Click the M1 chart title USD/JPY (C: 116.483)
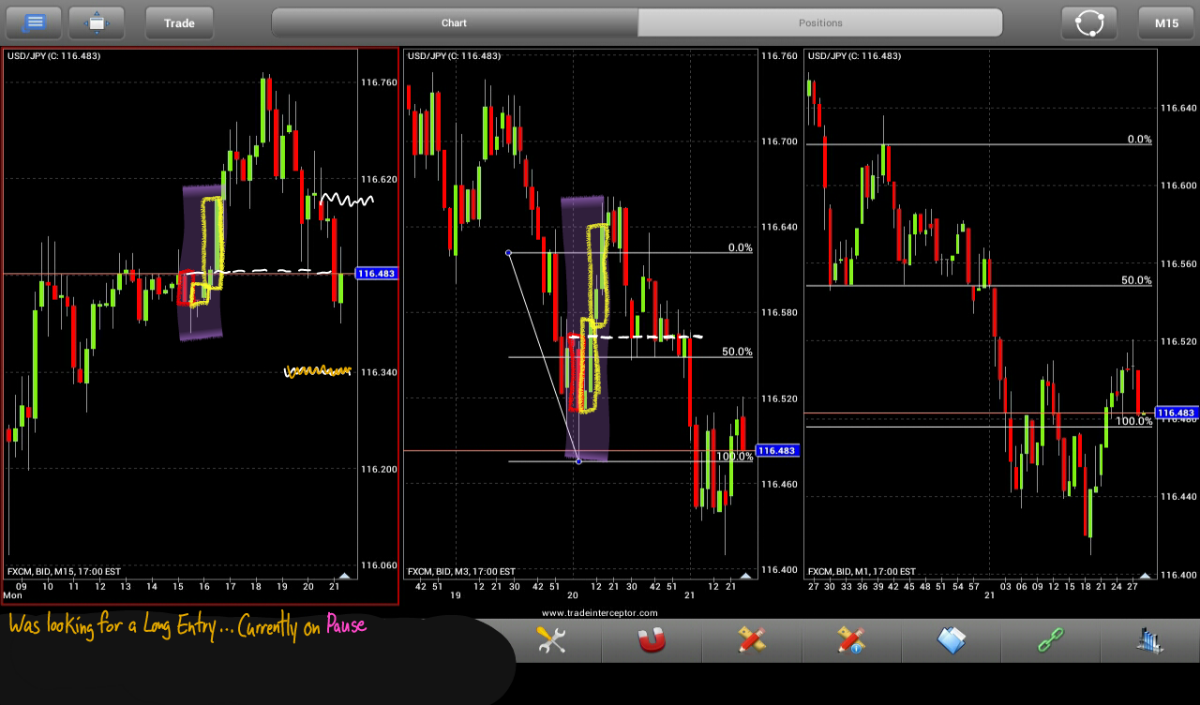Image resolution: width=1200 pixels, height=705 pixels. [853, 56]
